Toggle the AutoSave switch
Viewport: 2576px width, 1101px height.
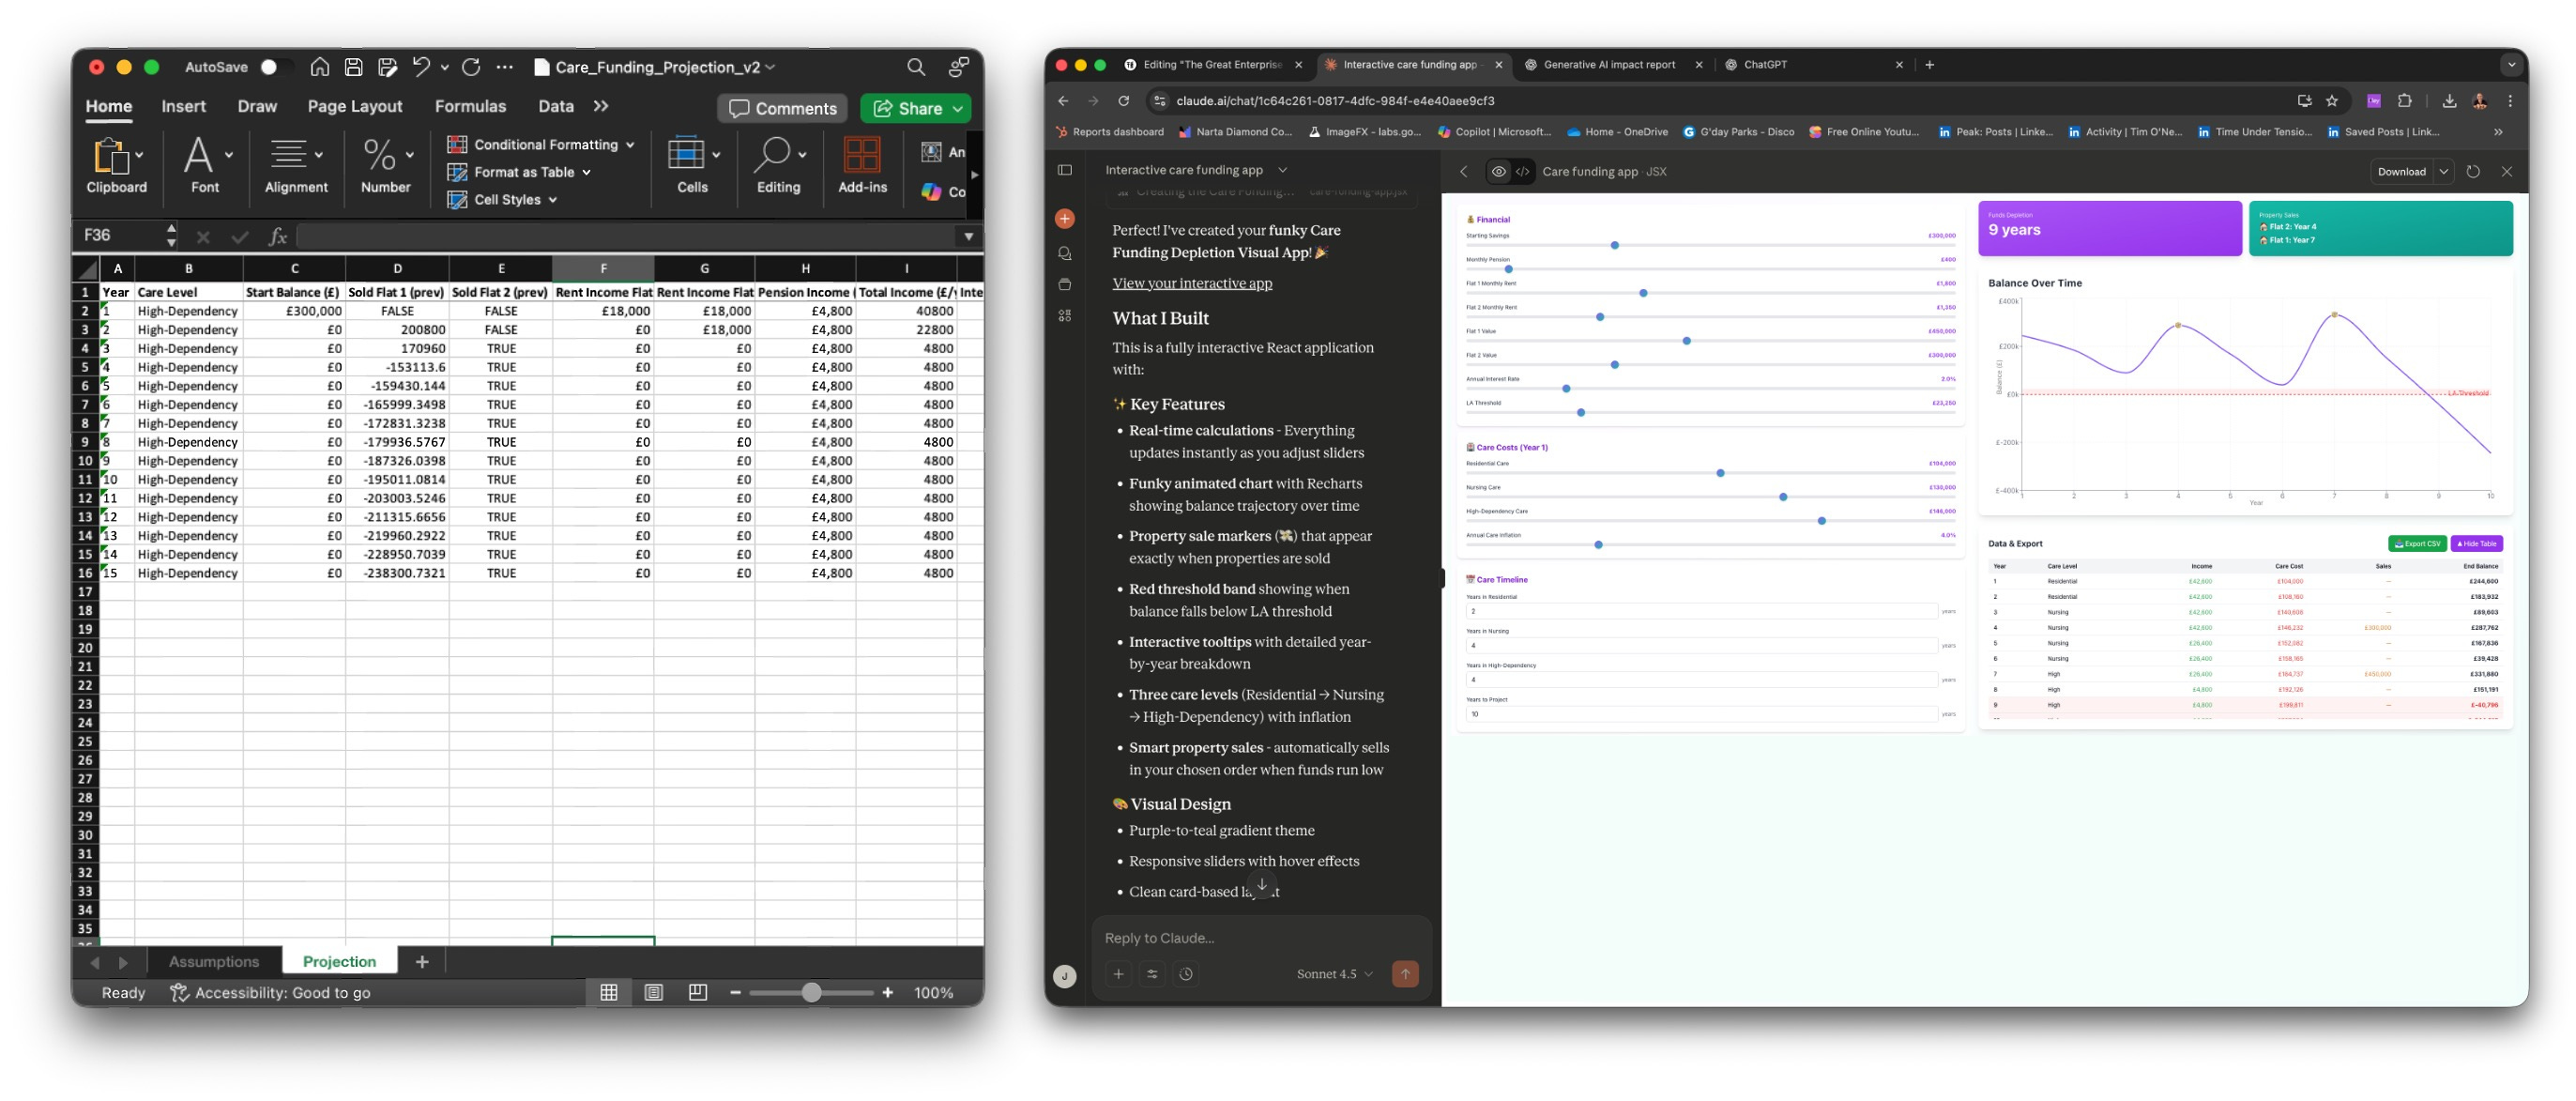272,67
